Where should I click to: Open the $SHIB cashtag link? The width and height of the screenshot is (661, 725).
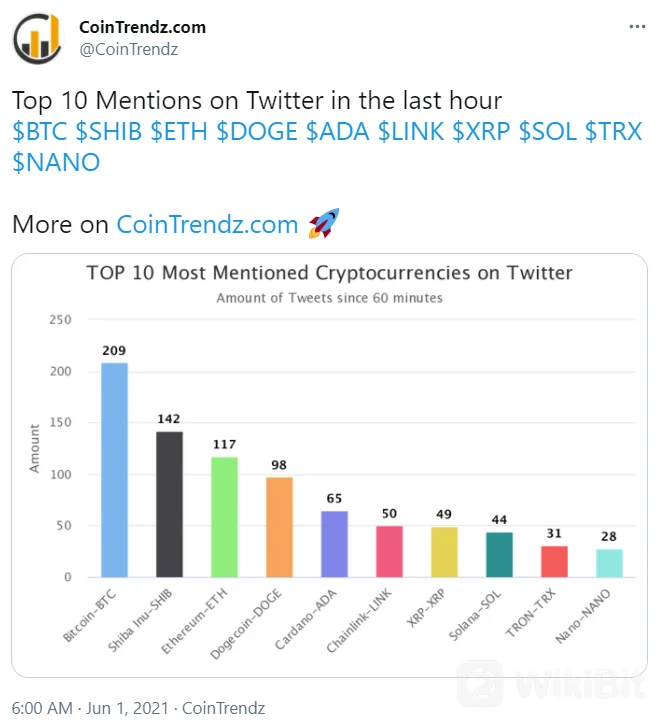pyautogui.click(x=111, y=132)
